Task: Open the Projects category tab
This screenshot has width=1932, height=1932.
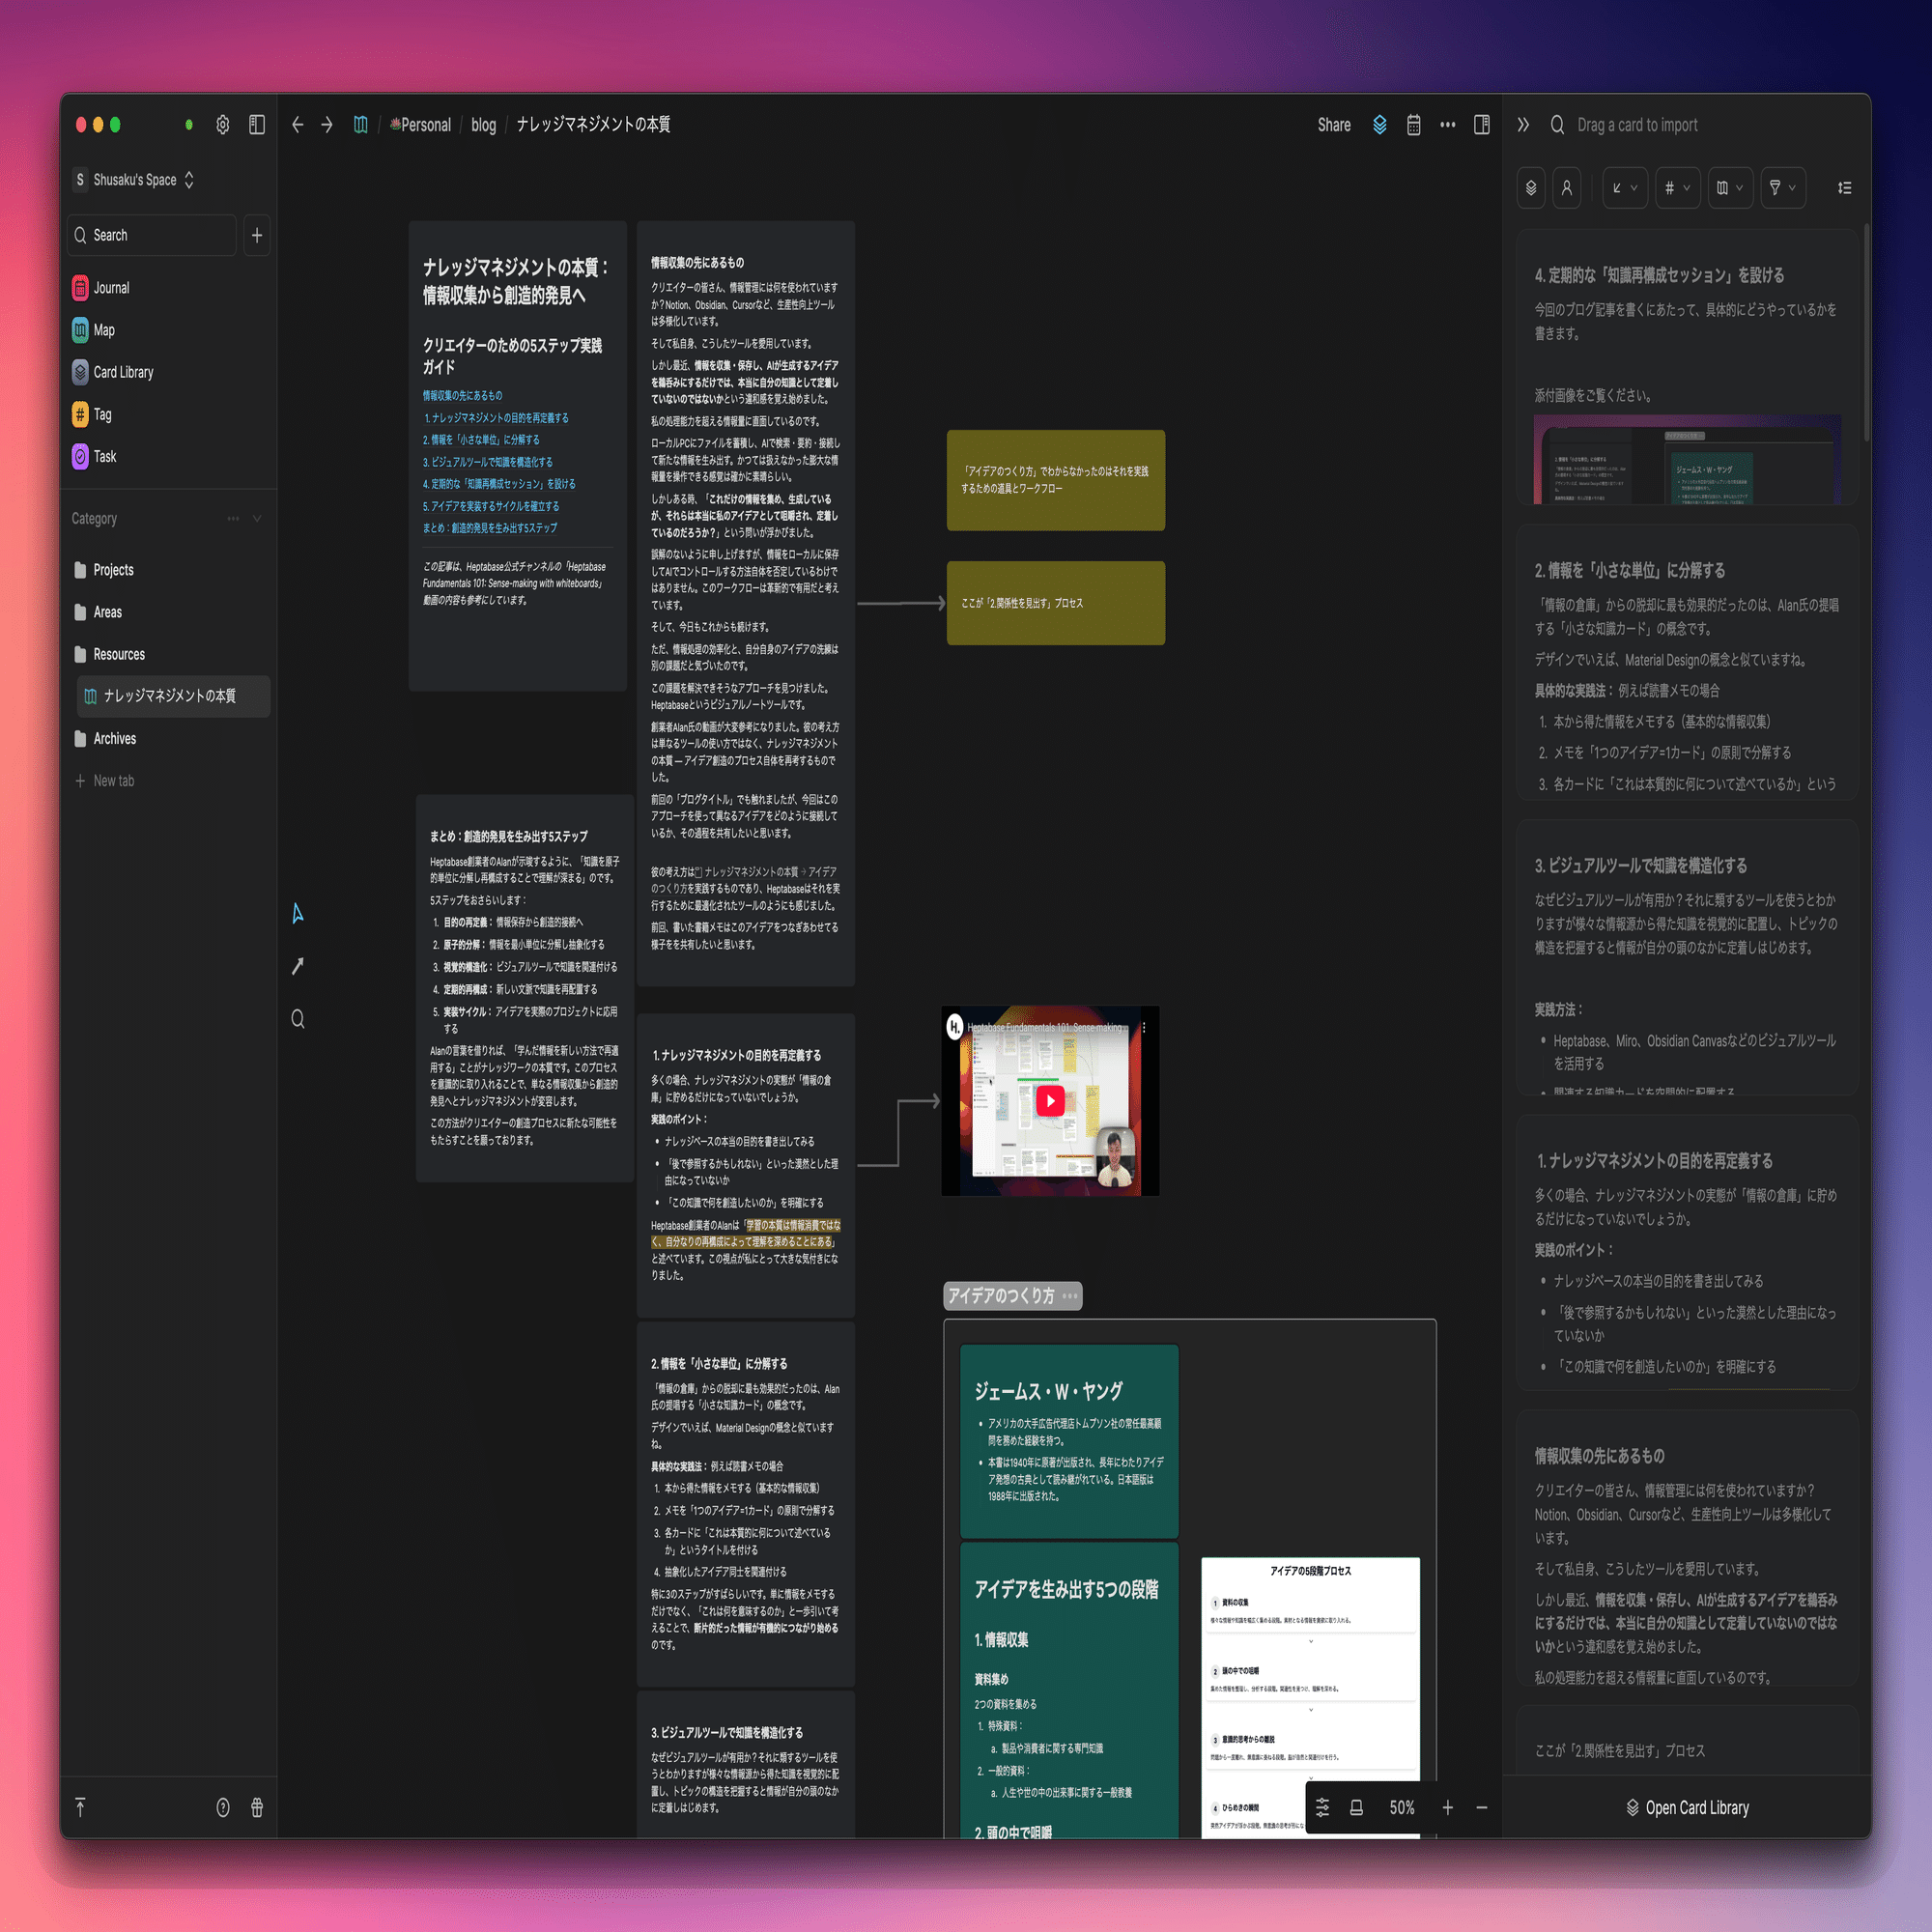Action: coord(113,570)
